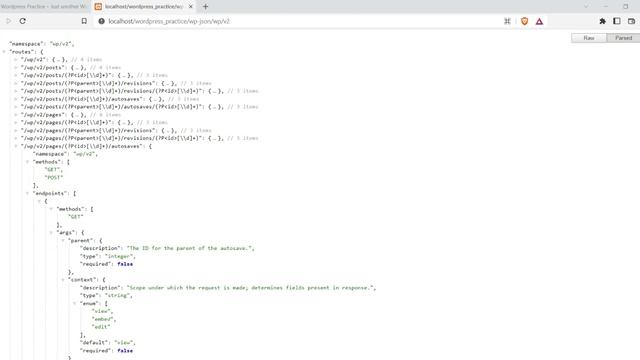
Task: Click the forward navigation arrow
Action: 9,21
